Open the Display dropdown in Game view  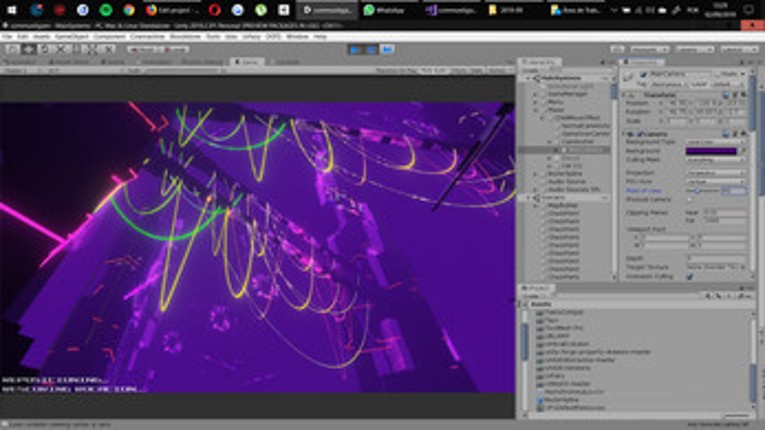15,71
